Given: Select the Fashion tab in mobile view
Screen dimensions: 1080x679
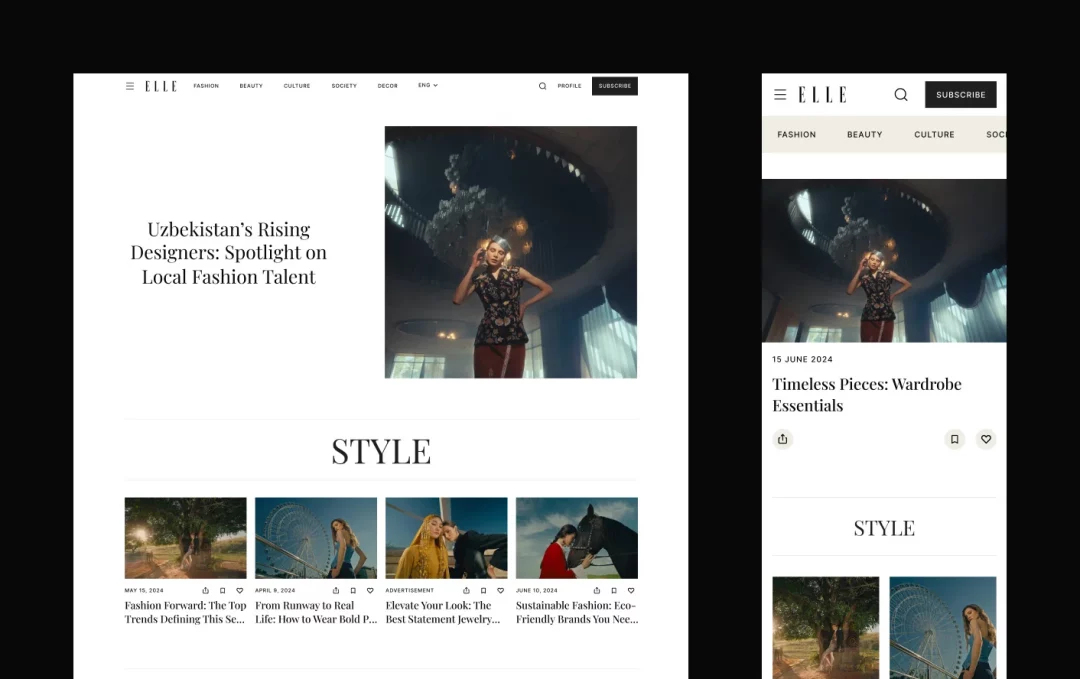Looking at the screenshot, I should click(796, 134).
